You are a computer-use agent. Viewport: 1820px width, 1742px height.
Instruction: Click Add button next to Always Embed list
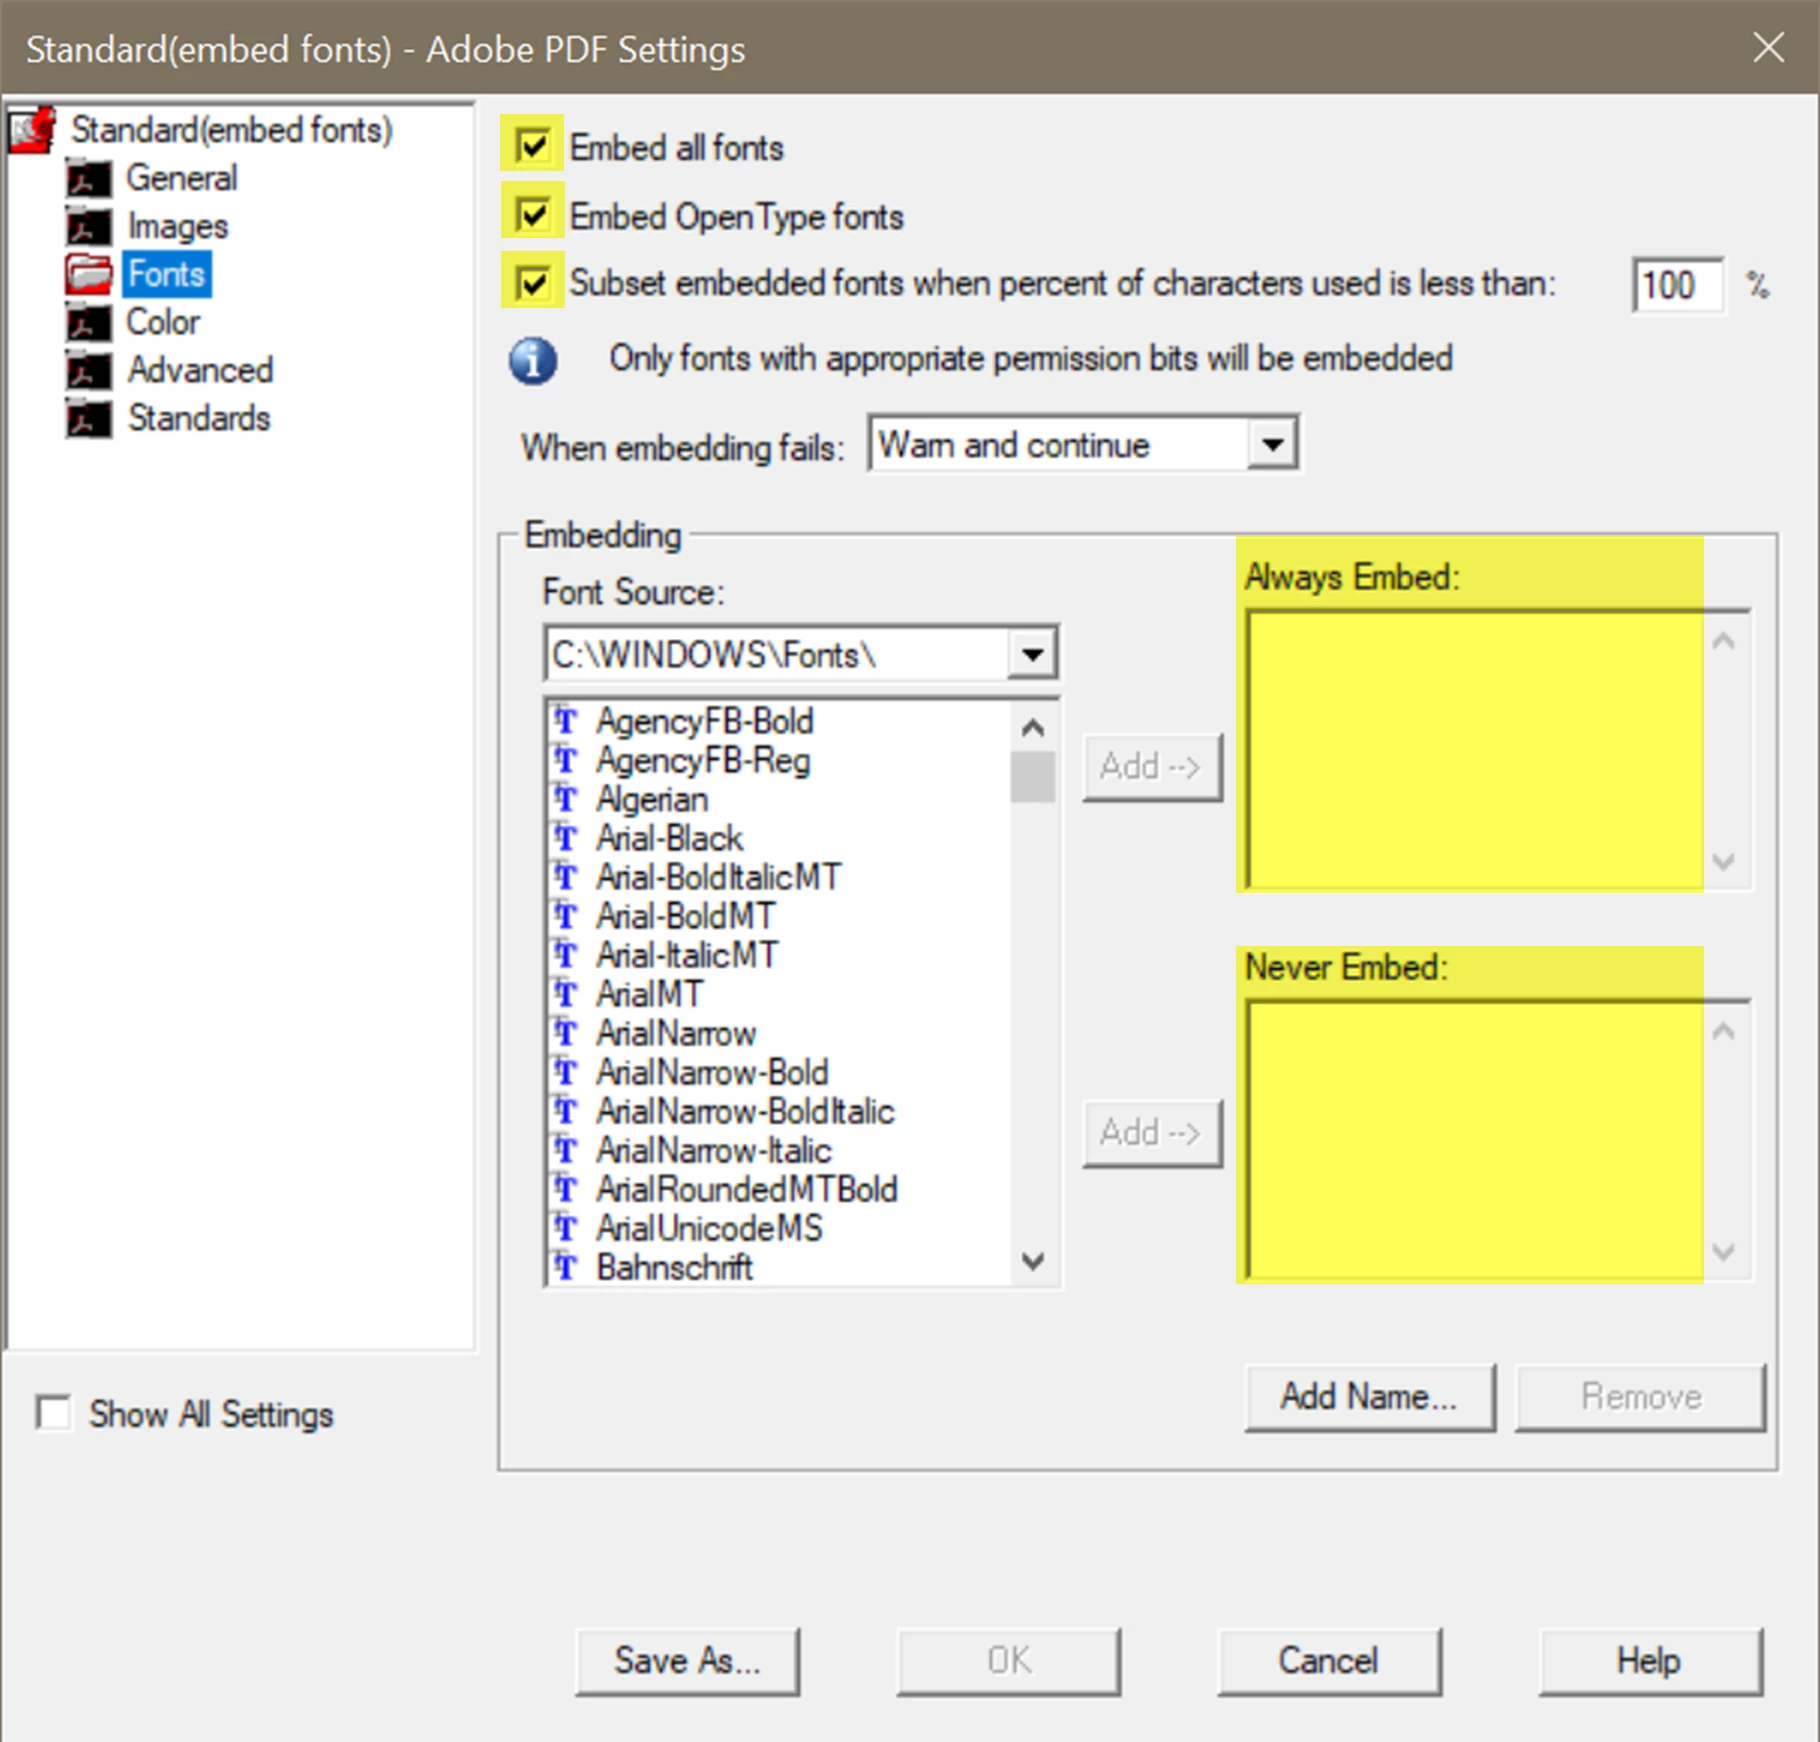(x=1152, y=767)
